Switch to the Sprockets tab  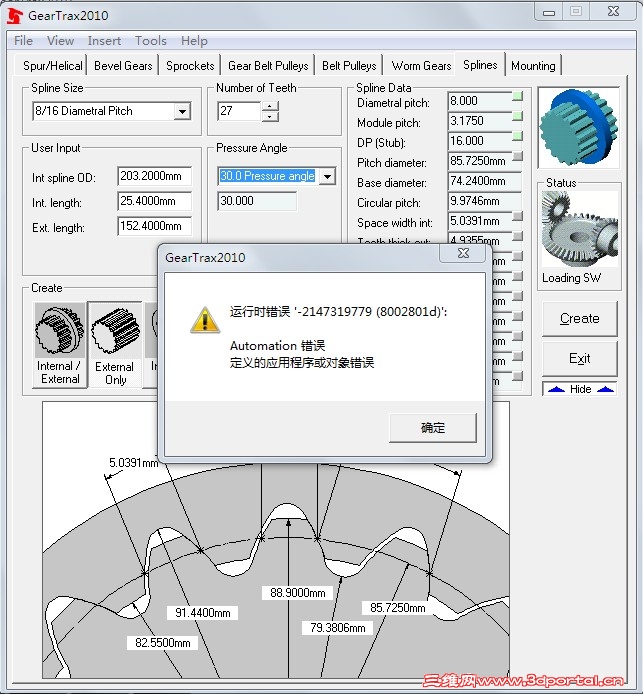click(190, 66)
